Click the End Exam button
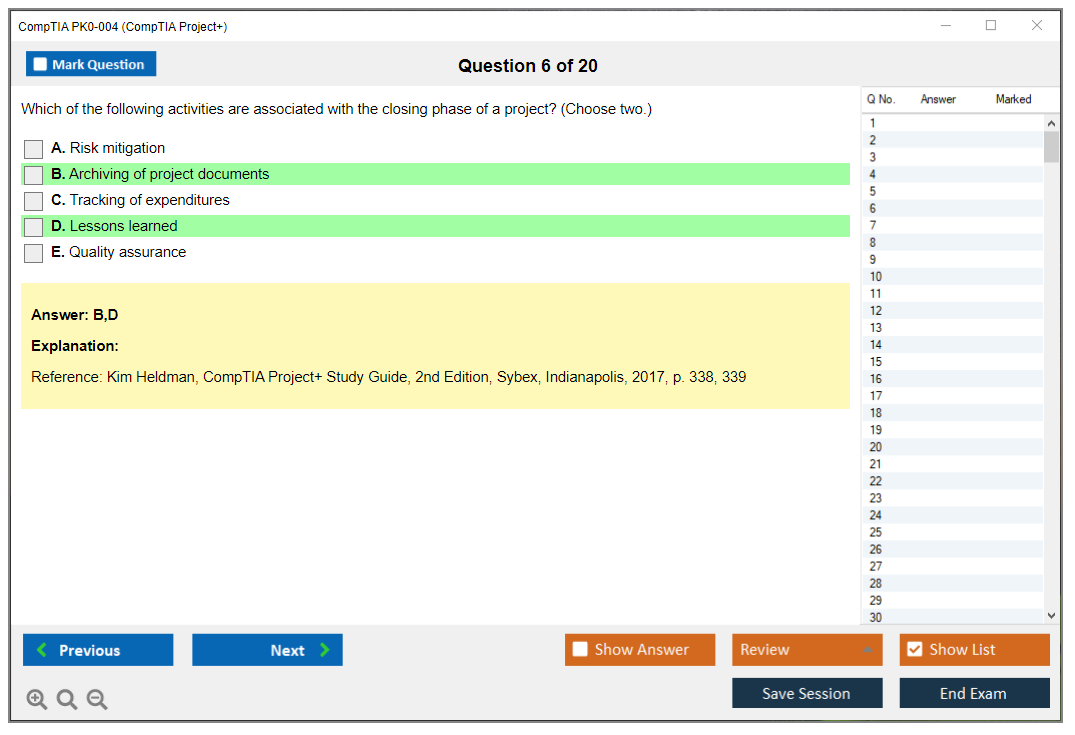1075x735 pixels. (974, 693)
